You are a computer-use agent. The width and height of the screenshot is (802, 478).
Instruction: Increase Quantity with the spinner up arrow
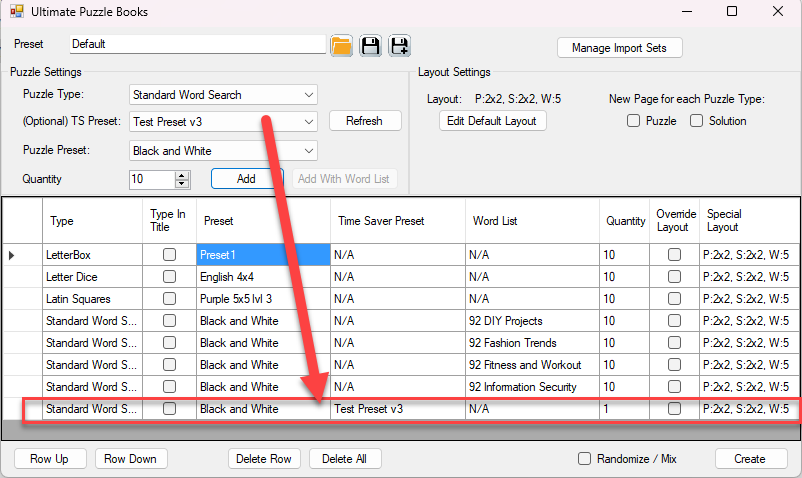181,175
